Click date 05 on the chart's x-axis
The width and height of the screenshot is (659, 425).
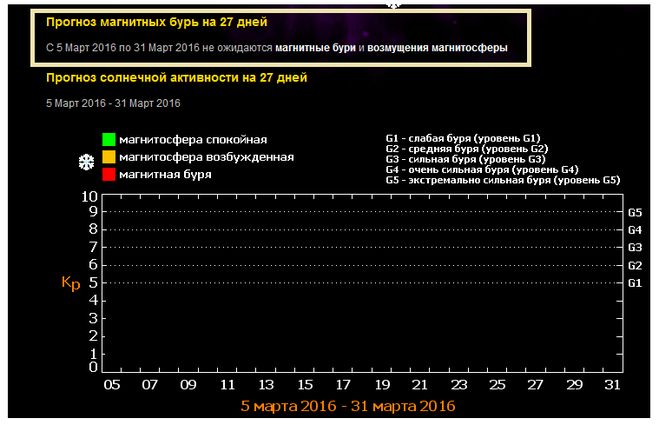[112, 385]
